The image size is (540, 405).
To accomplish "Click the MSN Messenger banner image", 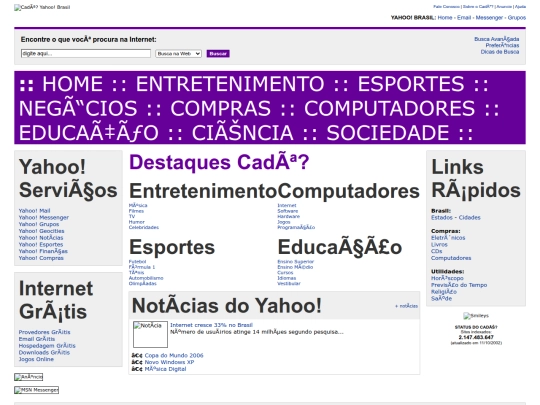I will pos(37,390).
